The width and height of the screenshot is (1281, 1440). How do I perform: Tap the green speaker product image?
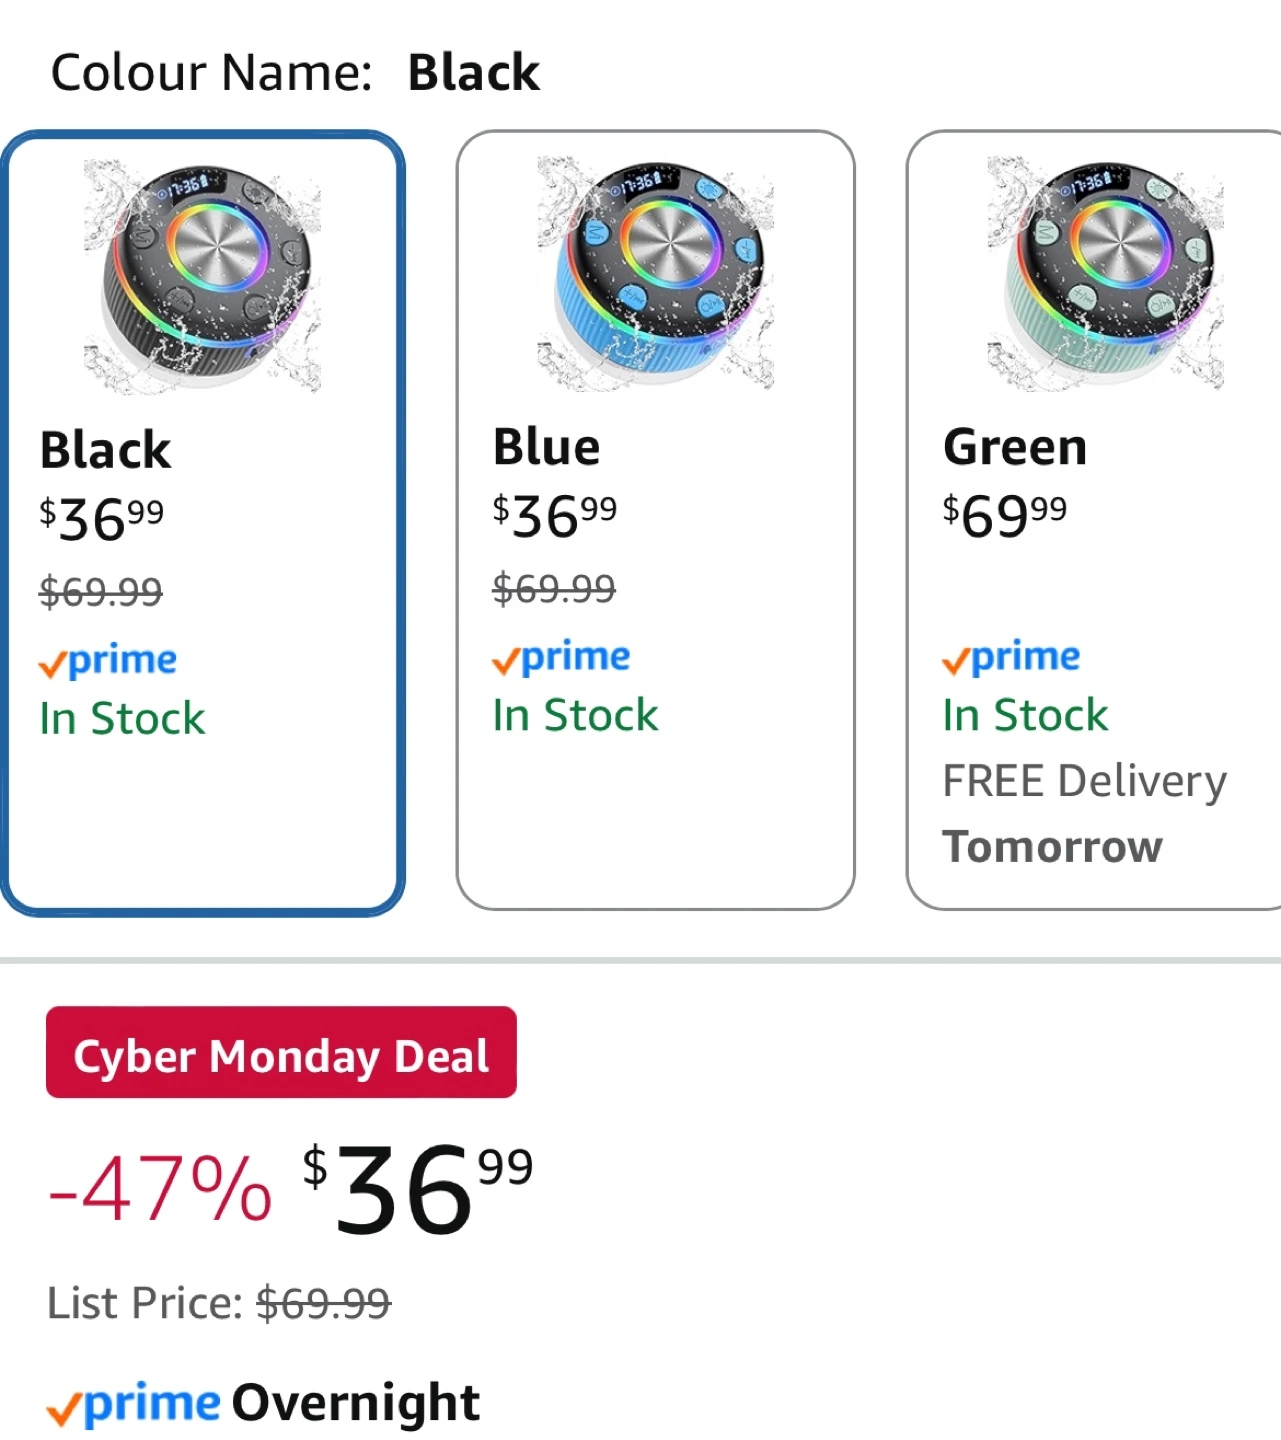click(1105, 273)
